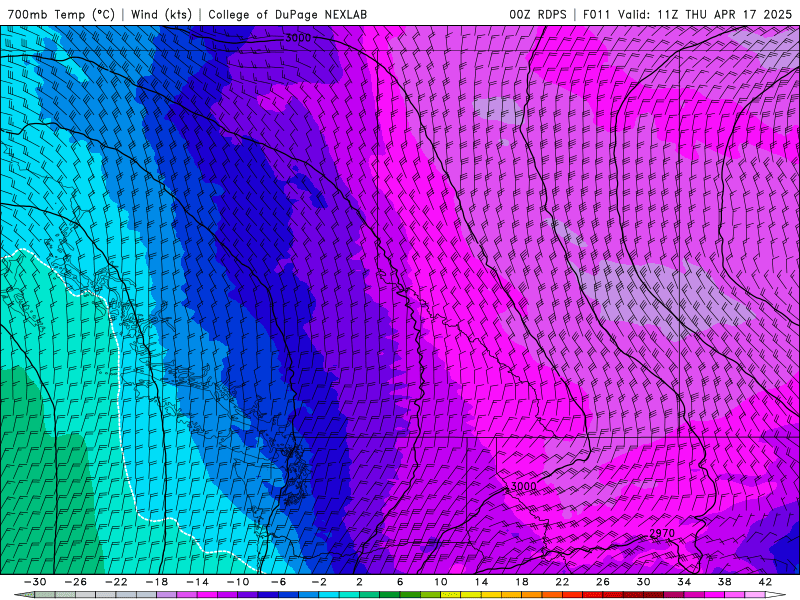Select the -14 colorbar scale label
The height and width of the screenshot is (600, 800).
pyautogui.click(x=197, y=582)
